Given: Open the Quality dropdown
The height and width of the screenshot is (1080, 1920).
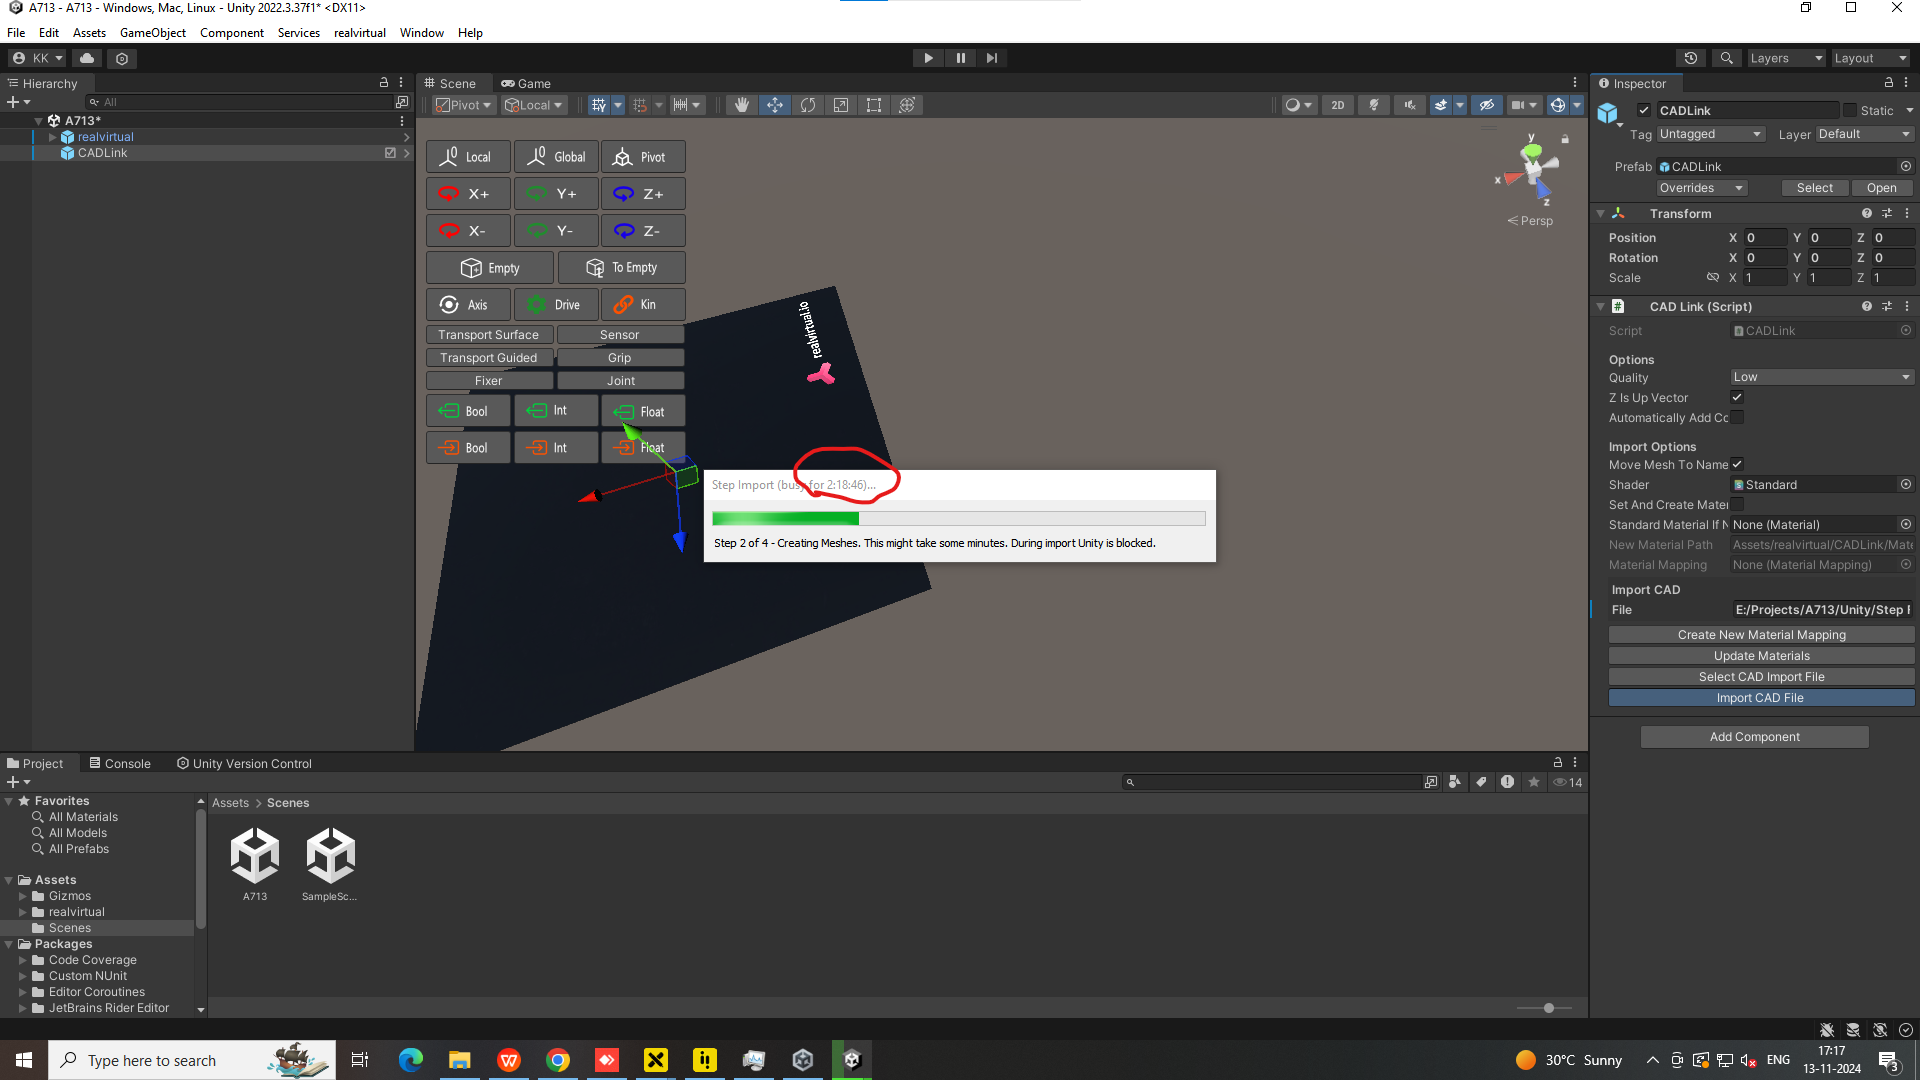Looking at the screenshot, I should 1822,377.
